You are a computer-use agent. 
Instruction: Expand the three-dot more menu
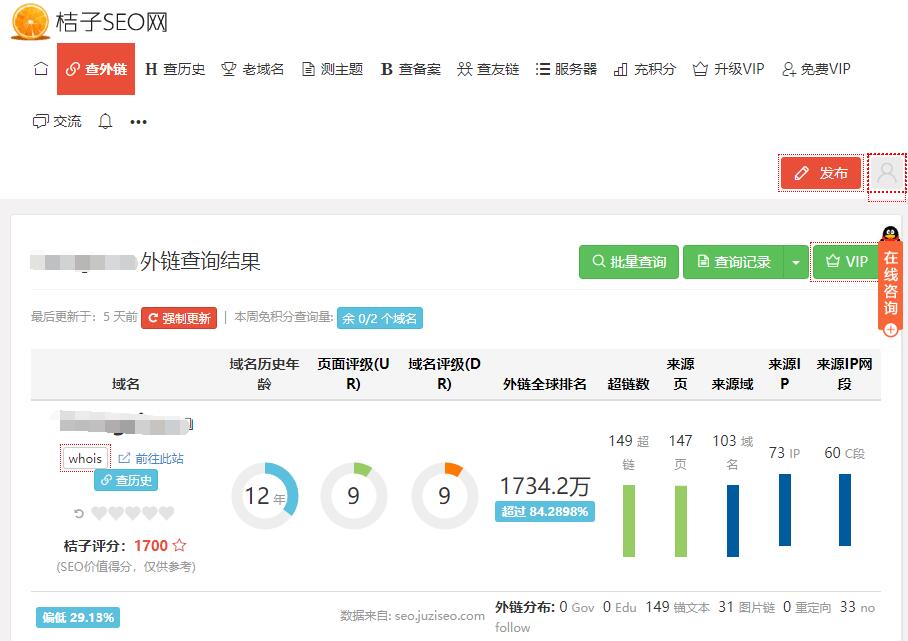pos(138,122)
